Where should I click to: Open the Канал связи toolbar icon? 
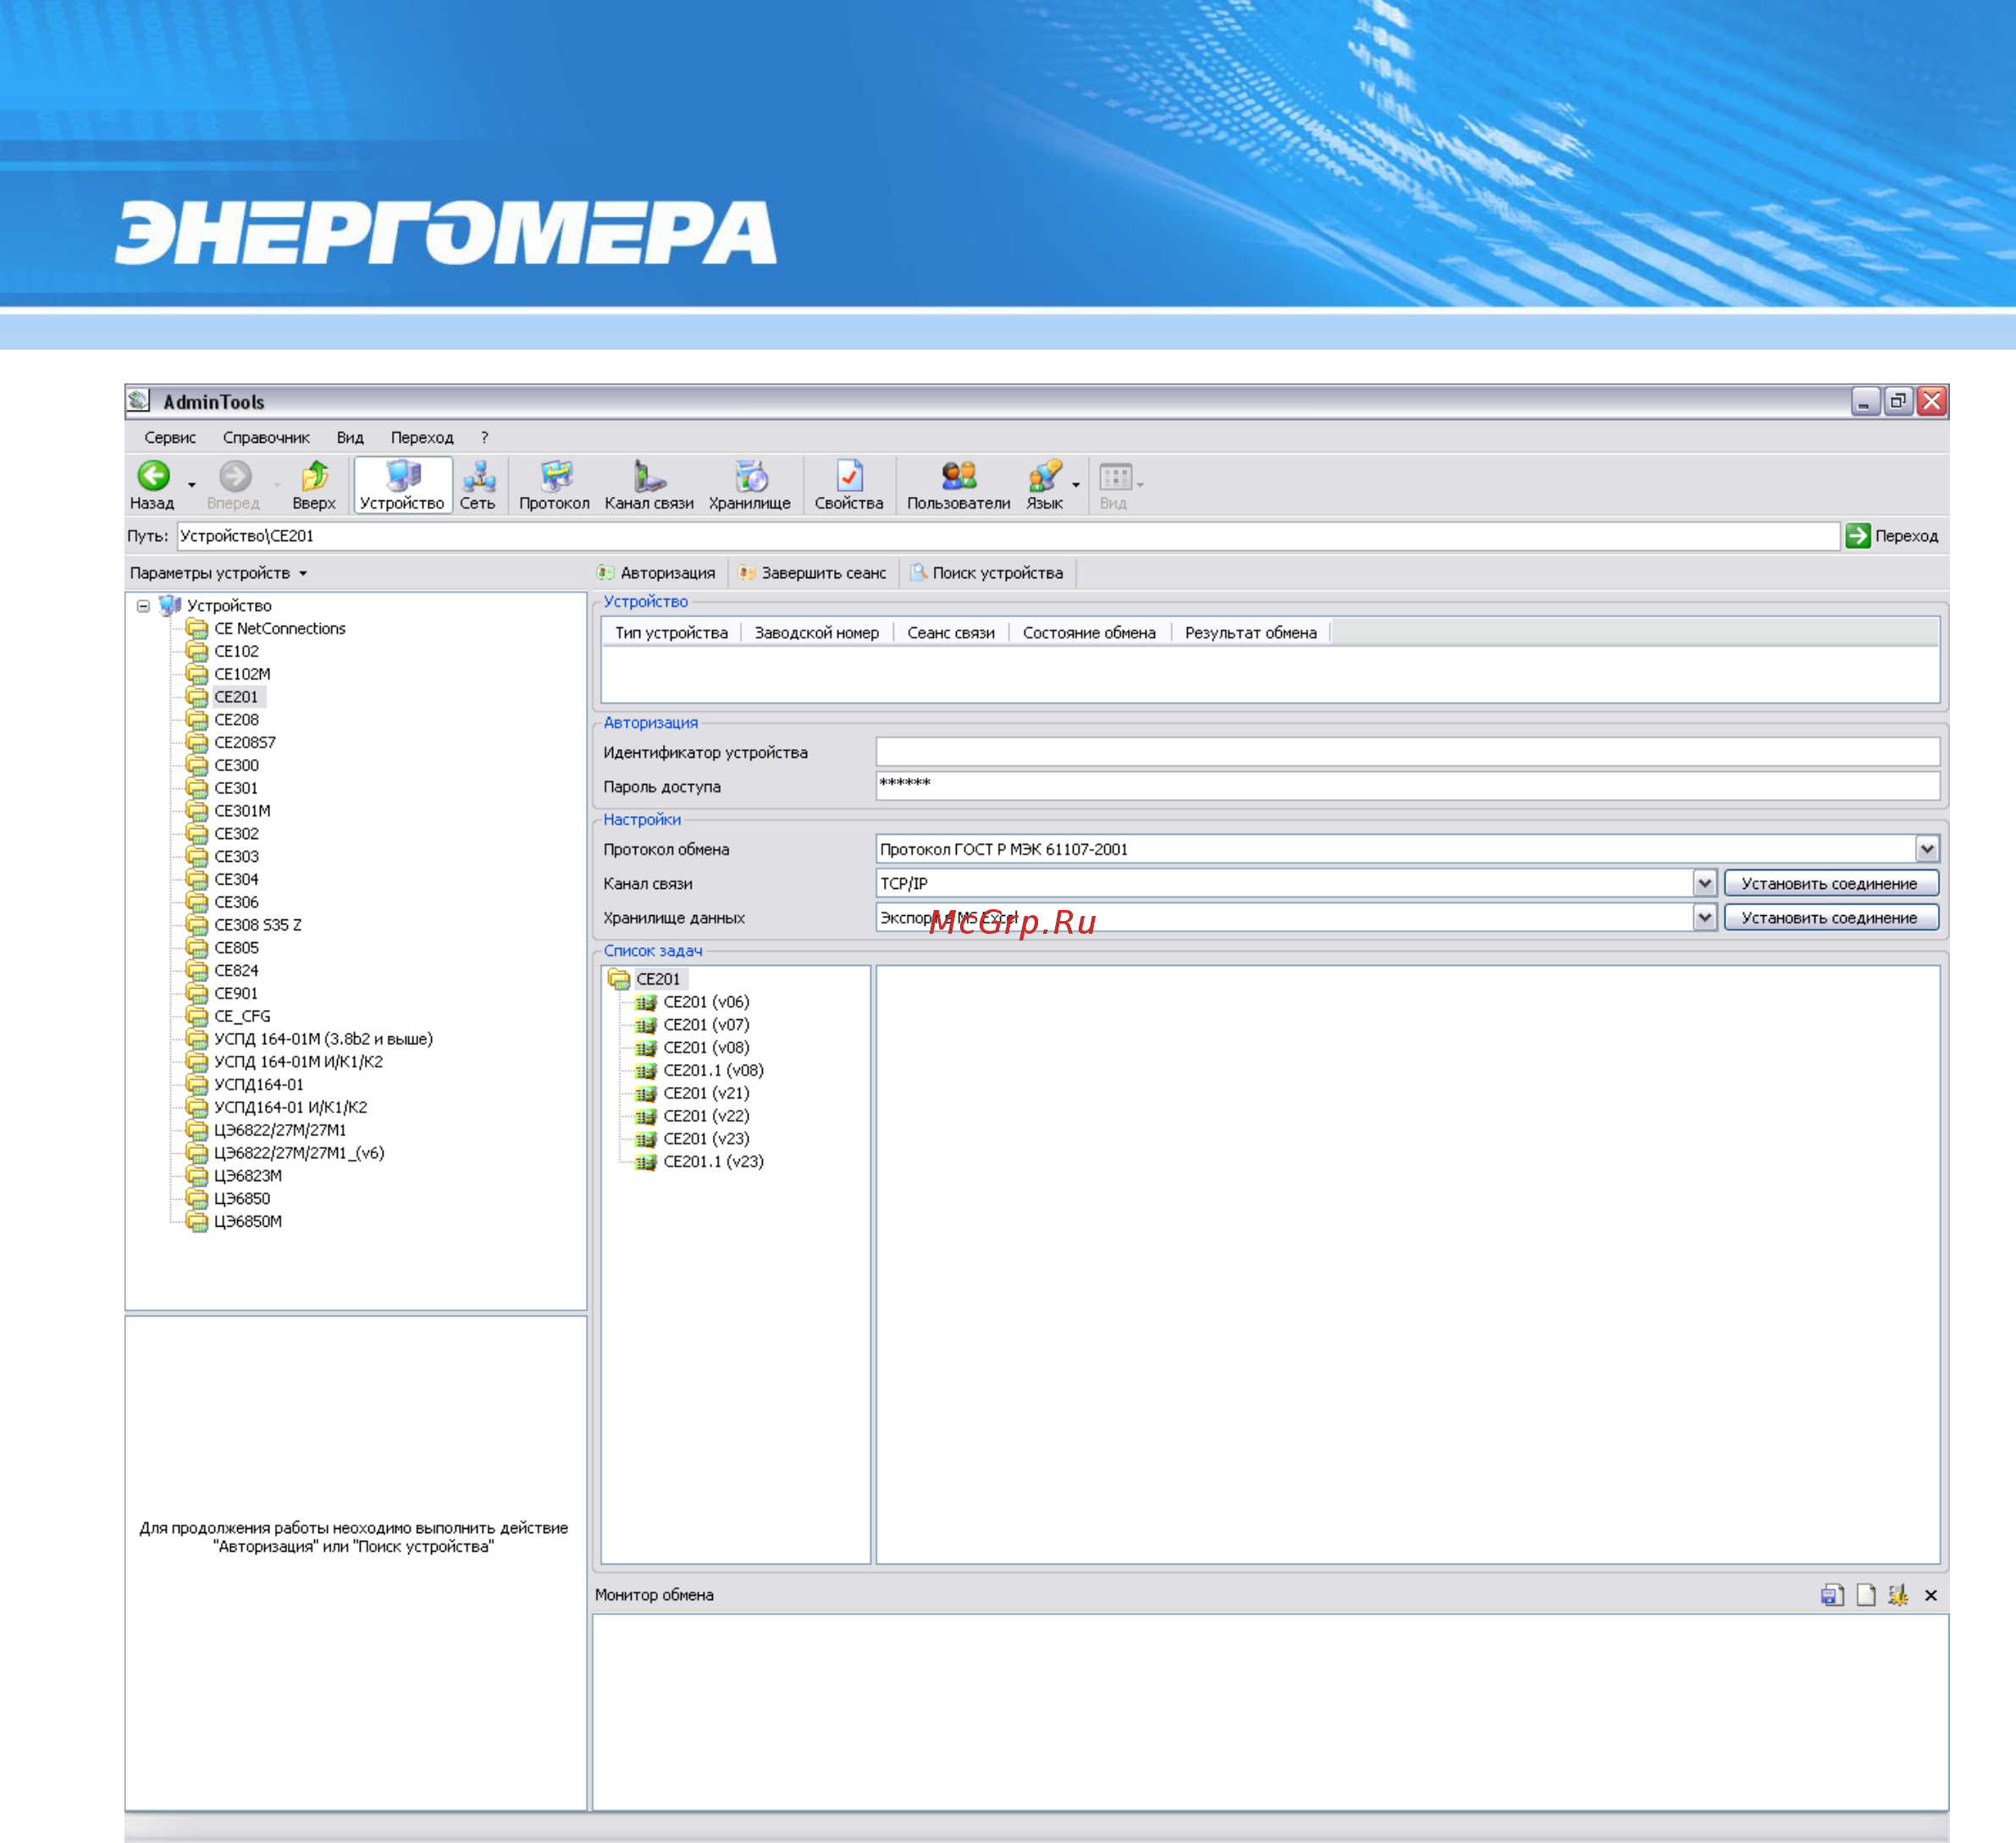coord(649,485)
